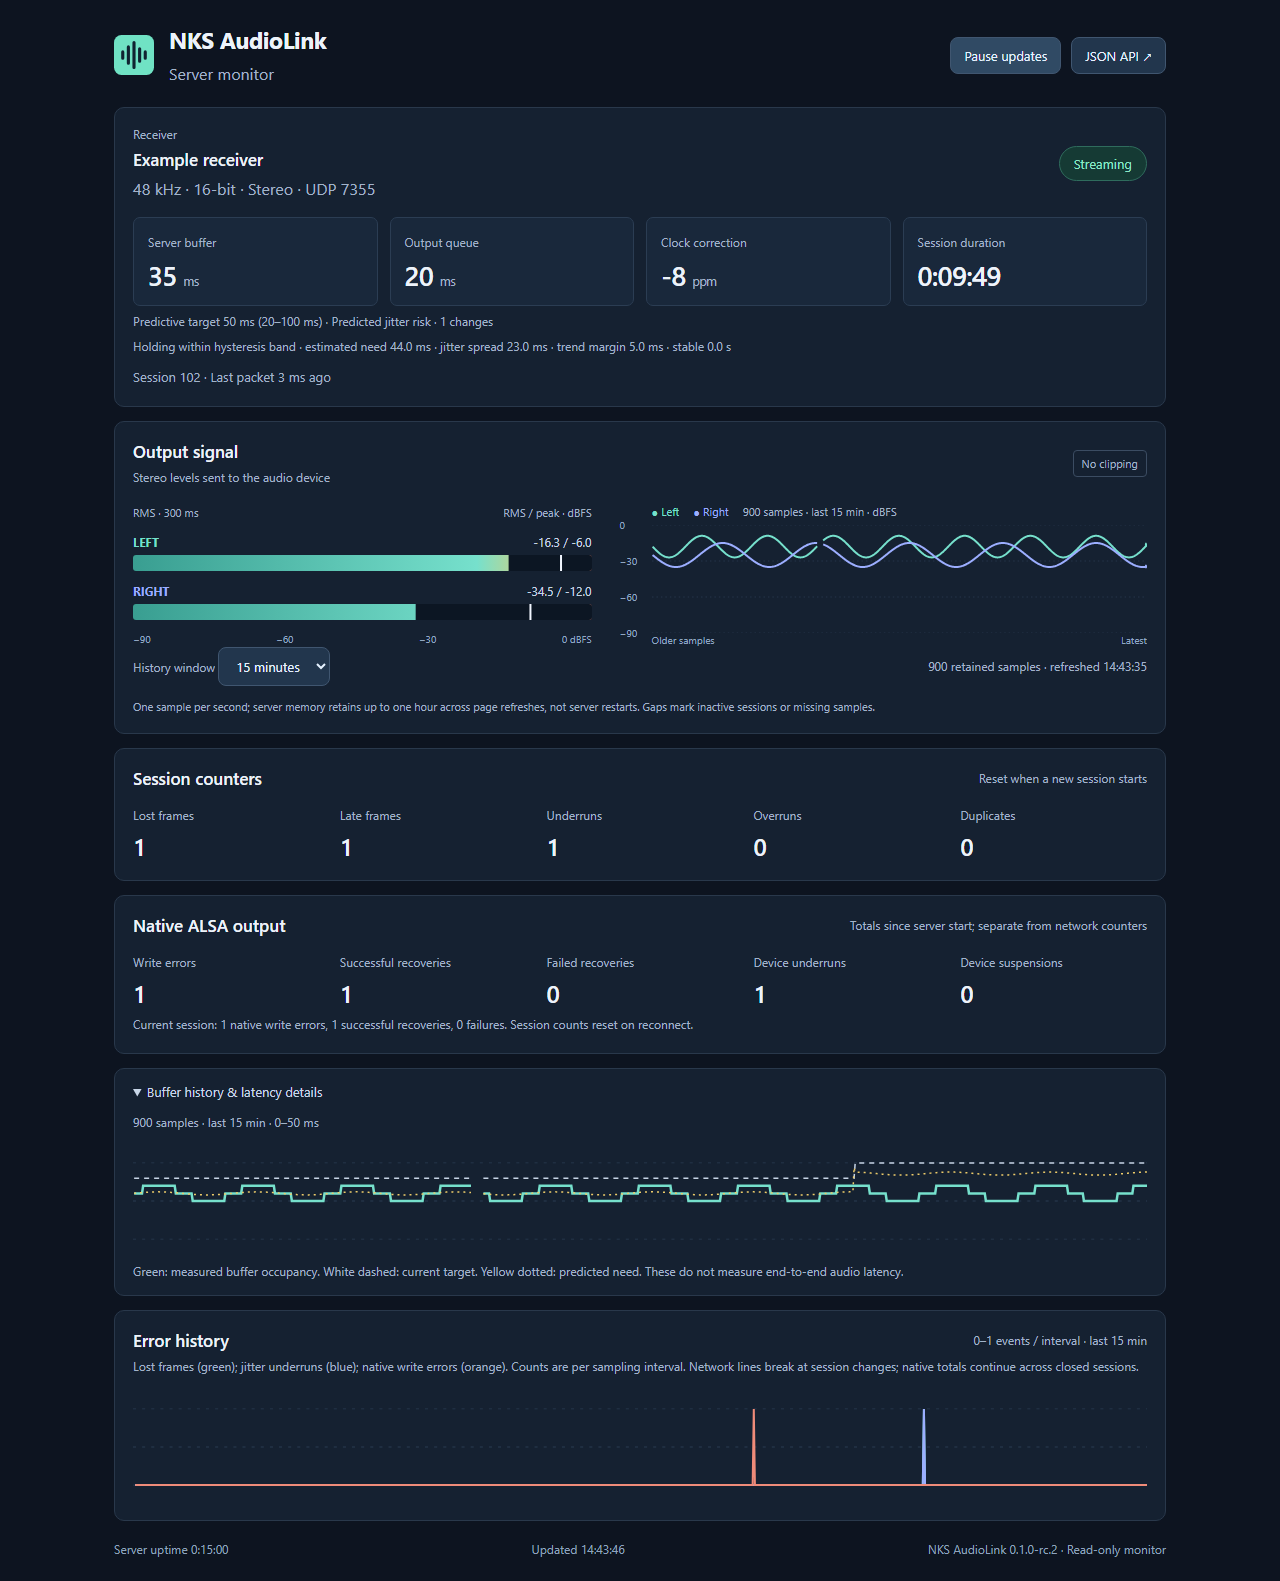Click the orange native write error spike
The image size is (1280, 1581).
click(754, 1447)
